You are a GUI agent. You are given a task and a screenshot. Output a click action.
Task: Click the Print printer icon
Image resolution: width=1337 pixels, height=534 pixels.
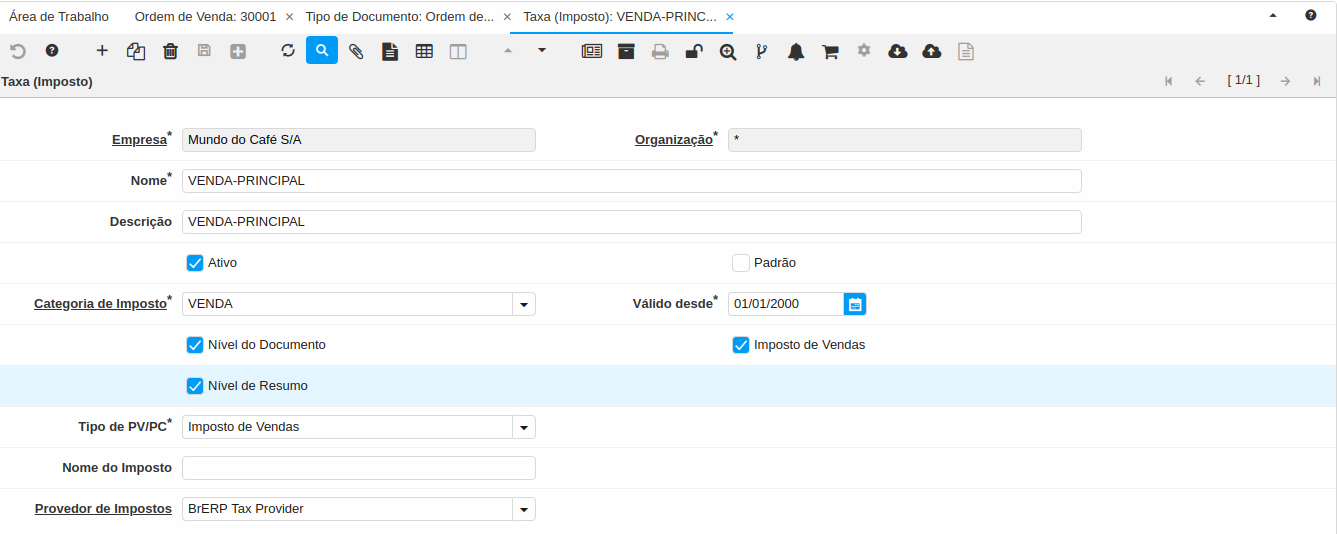tap(660, 51)
